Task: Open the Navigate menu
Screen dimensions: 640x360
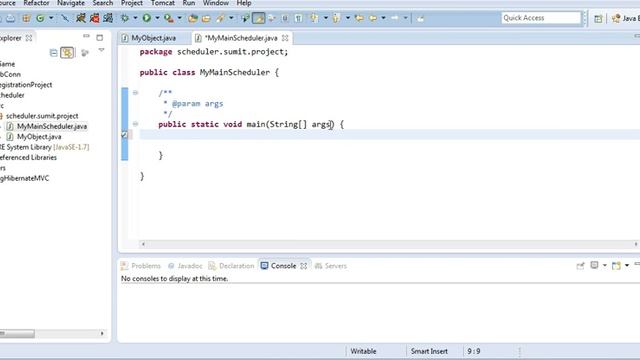Action: click(71, 3)
